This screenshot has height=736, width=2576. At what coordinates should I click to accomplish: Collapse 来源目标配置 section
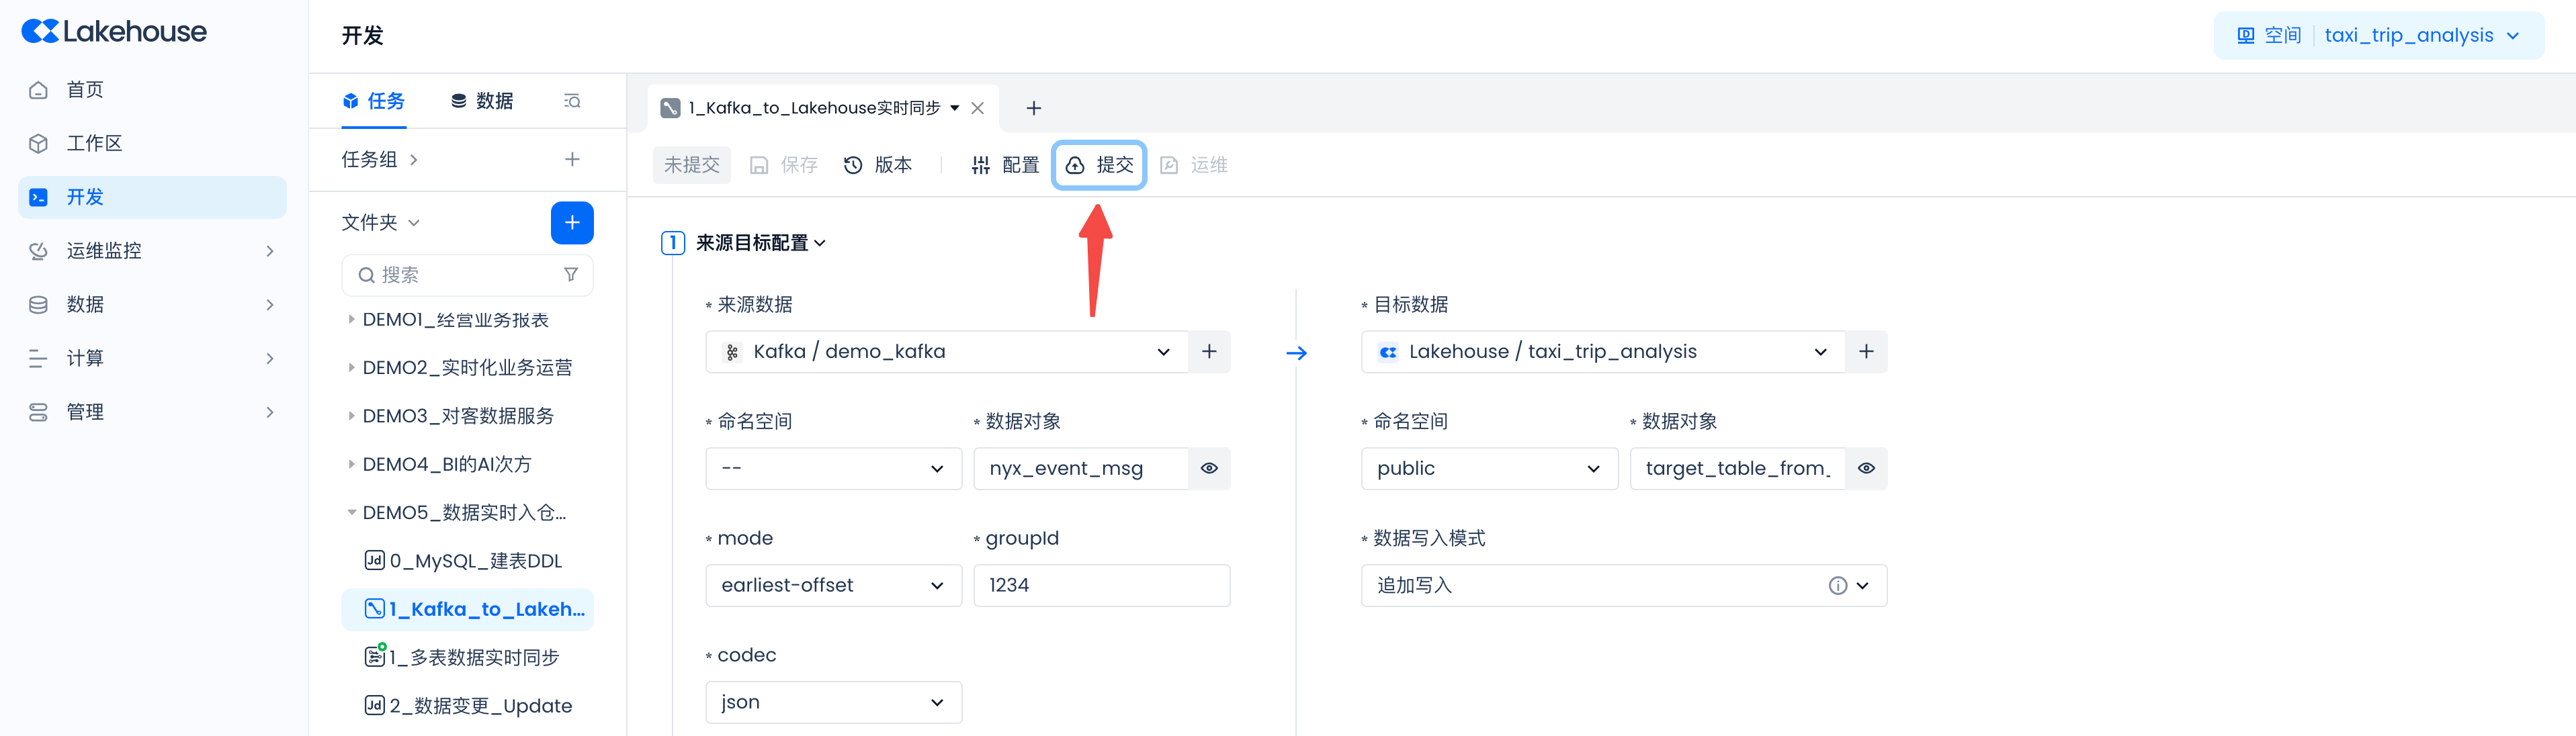pos(821,243)
